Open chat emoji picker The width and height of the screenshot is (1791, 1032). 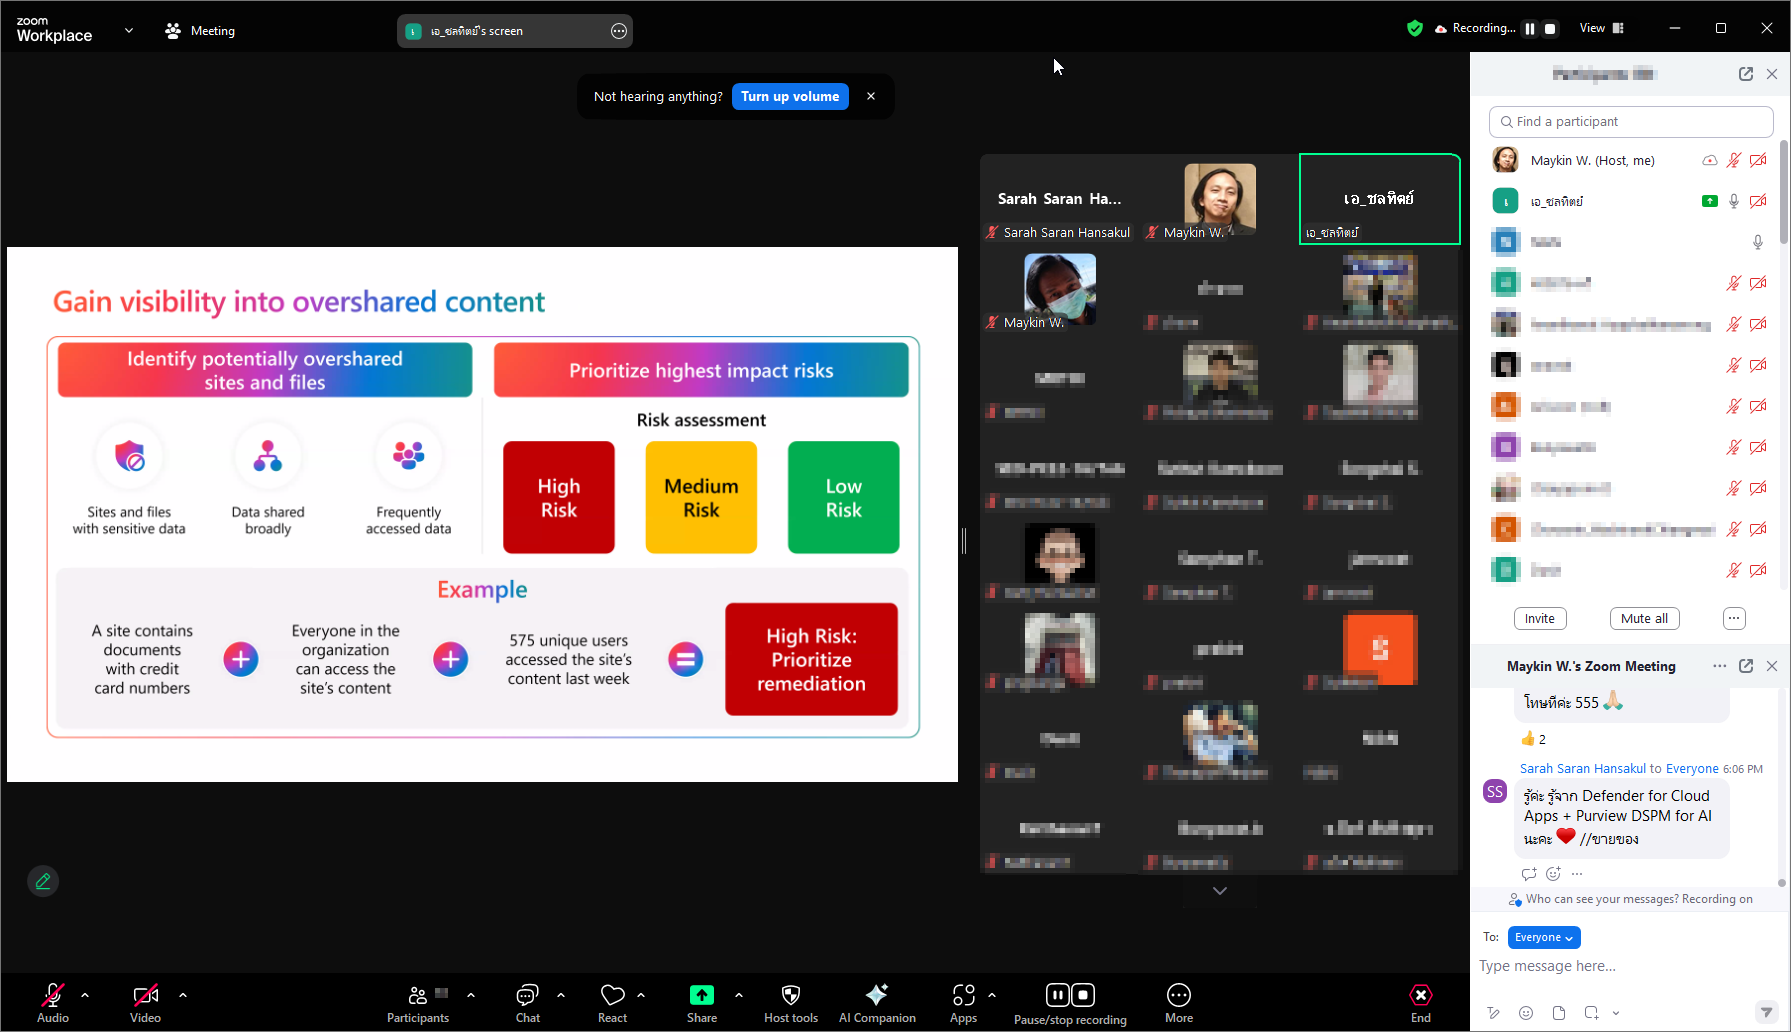pyautogui.click(x=1526, y=1013)
